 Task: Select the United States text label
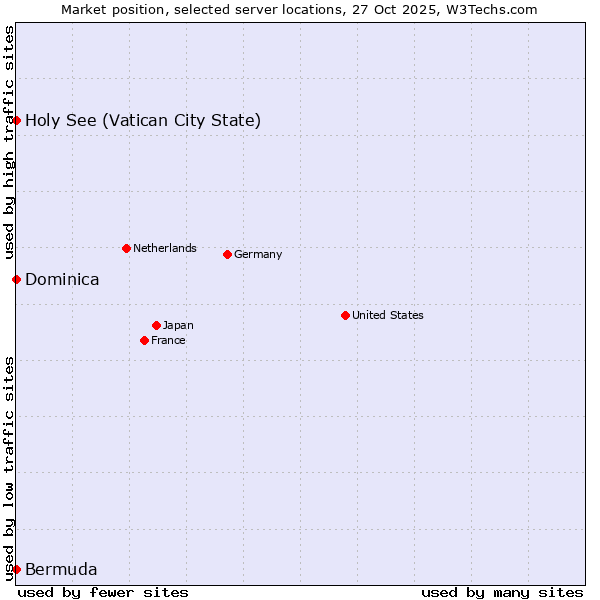tap(387, 316)
